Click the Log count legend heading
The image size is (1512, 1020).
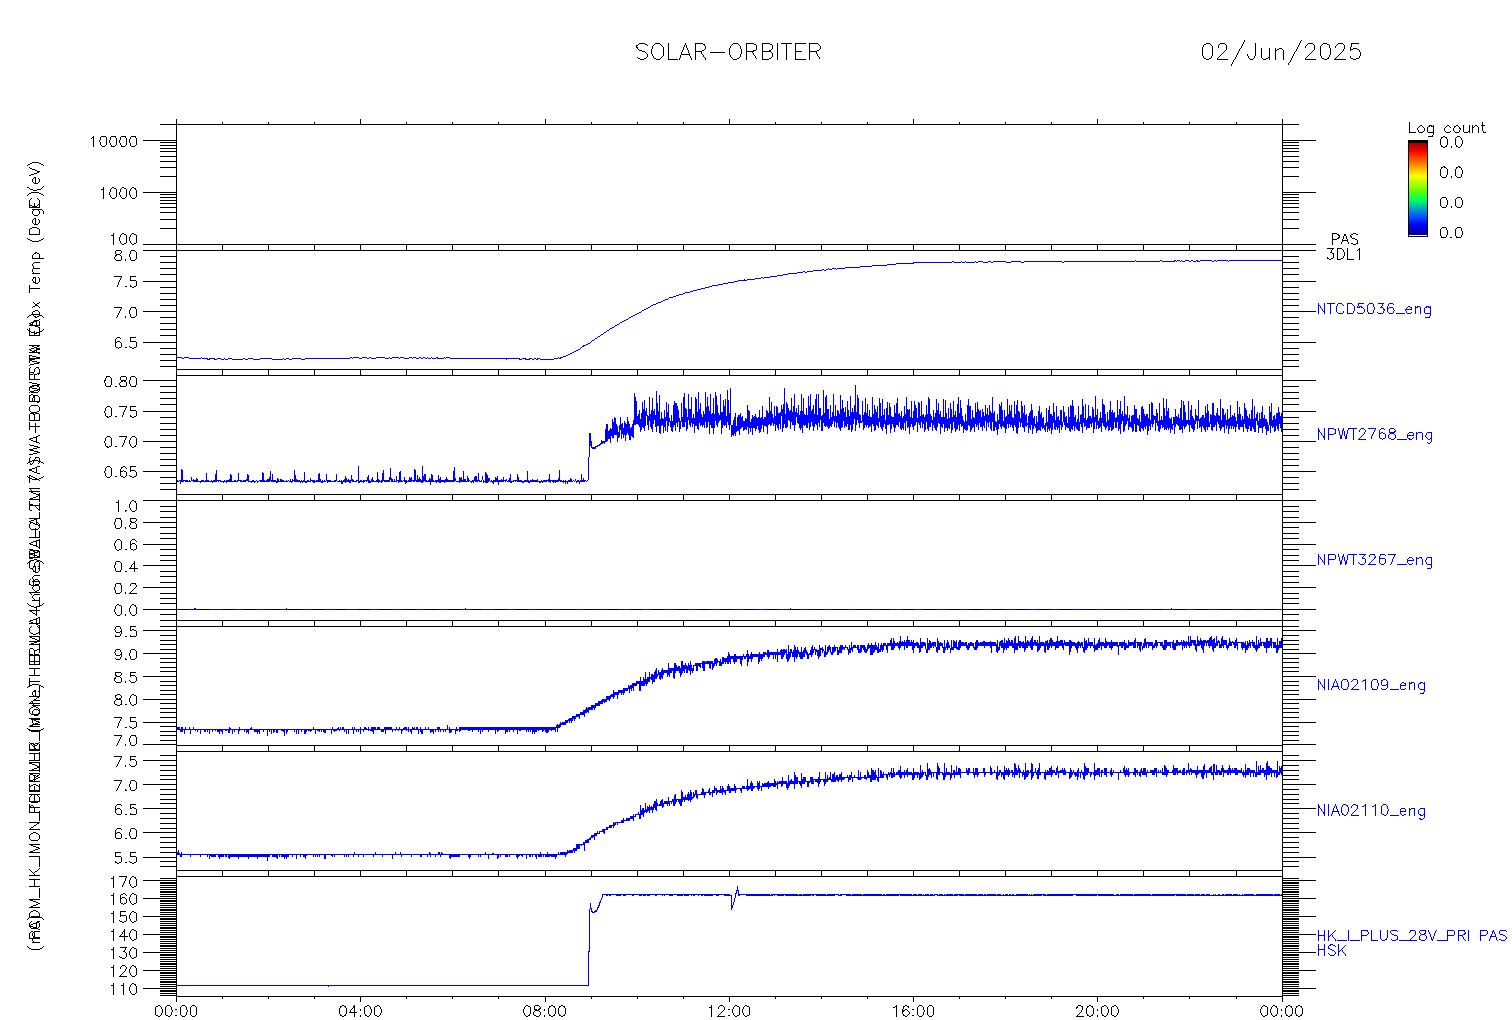click(x=1446, y=128)
